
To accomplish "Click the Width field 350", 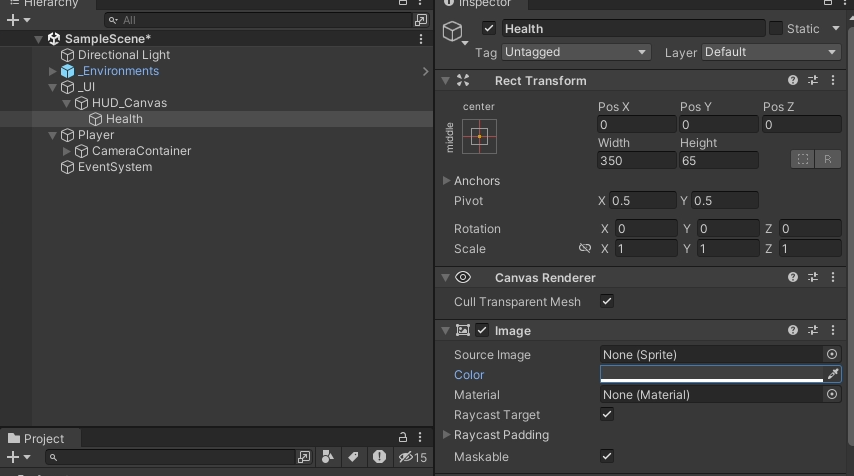I will tap(637, 161).
